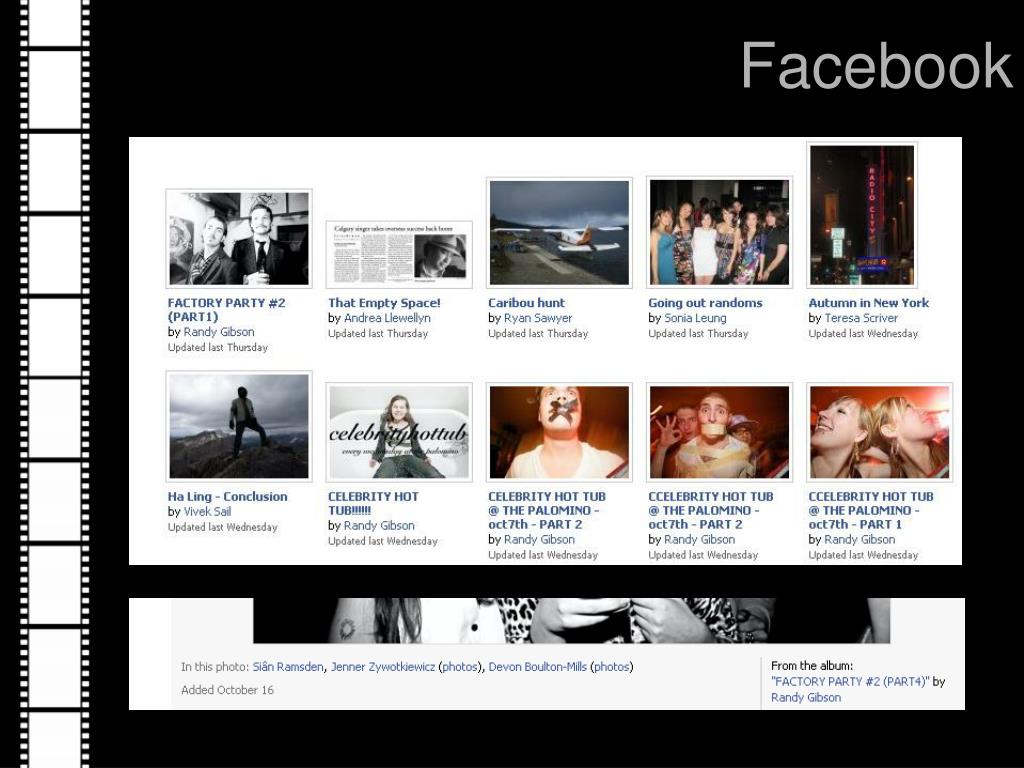The height and width of the screenshot is (768, 1024).
Task: Open photos link after Jenner Zywotkiewicz
Action: (x=460, y=667)
